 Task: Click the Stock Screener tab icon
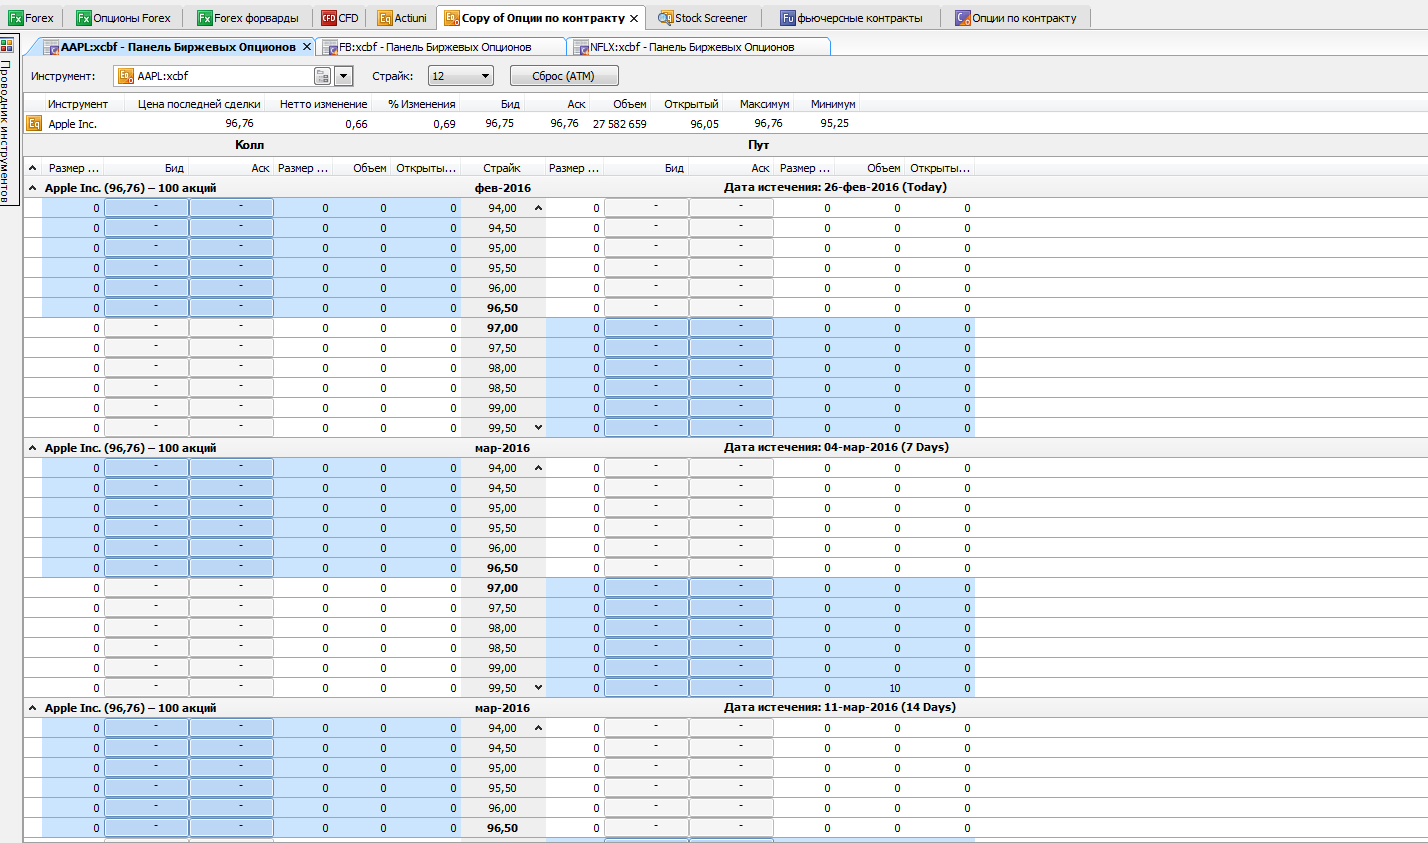click(666, 18)
